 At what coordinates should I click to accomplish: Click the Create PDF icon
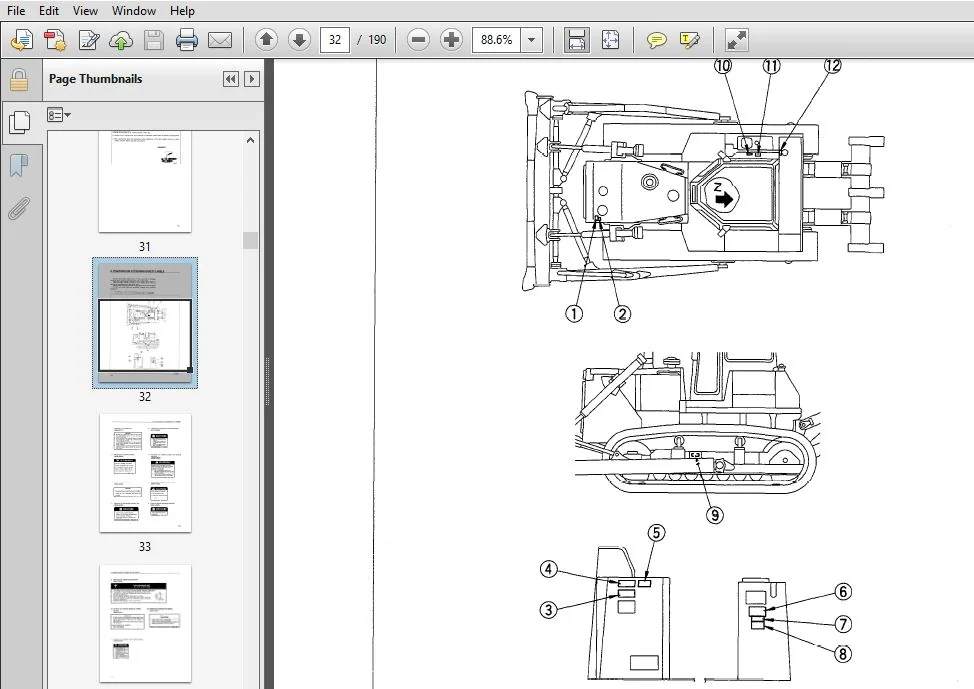pyautogui.click(x=55, y=40)
